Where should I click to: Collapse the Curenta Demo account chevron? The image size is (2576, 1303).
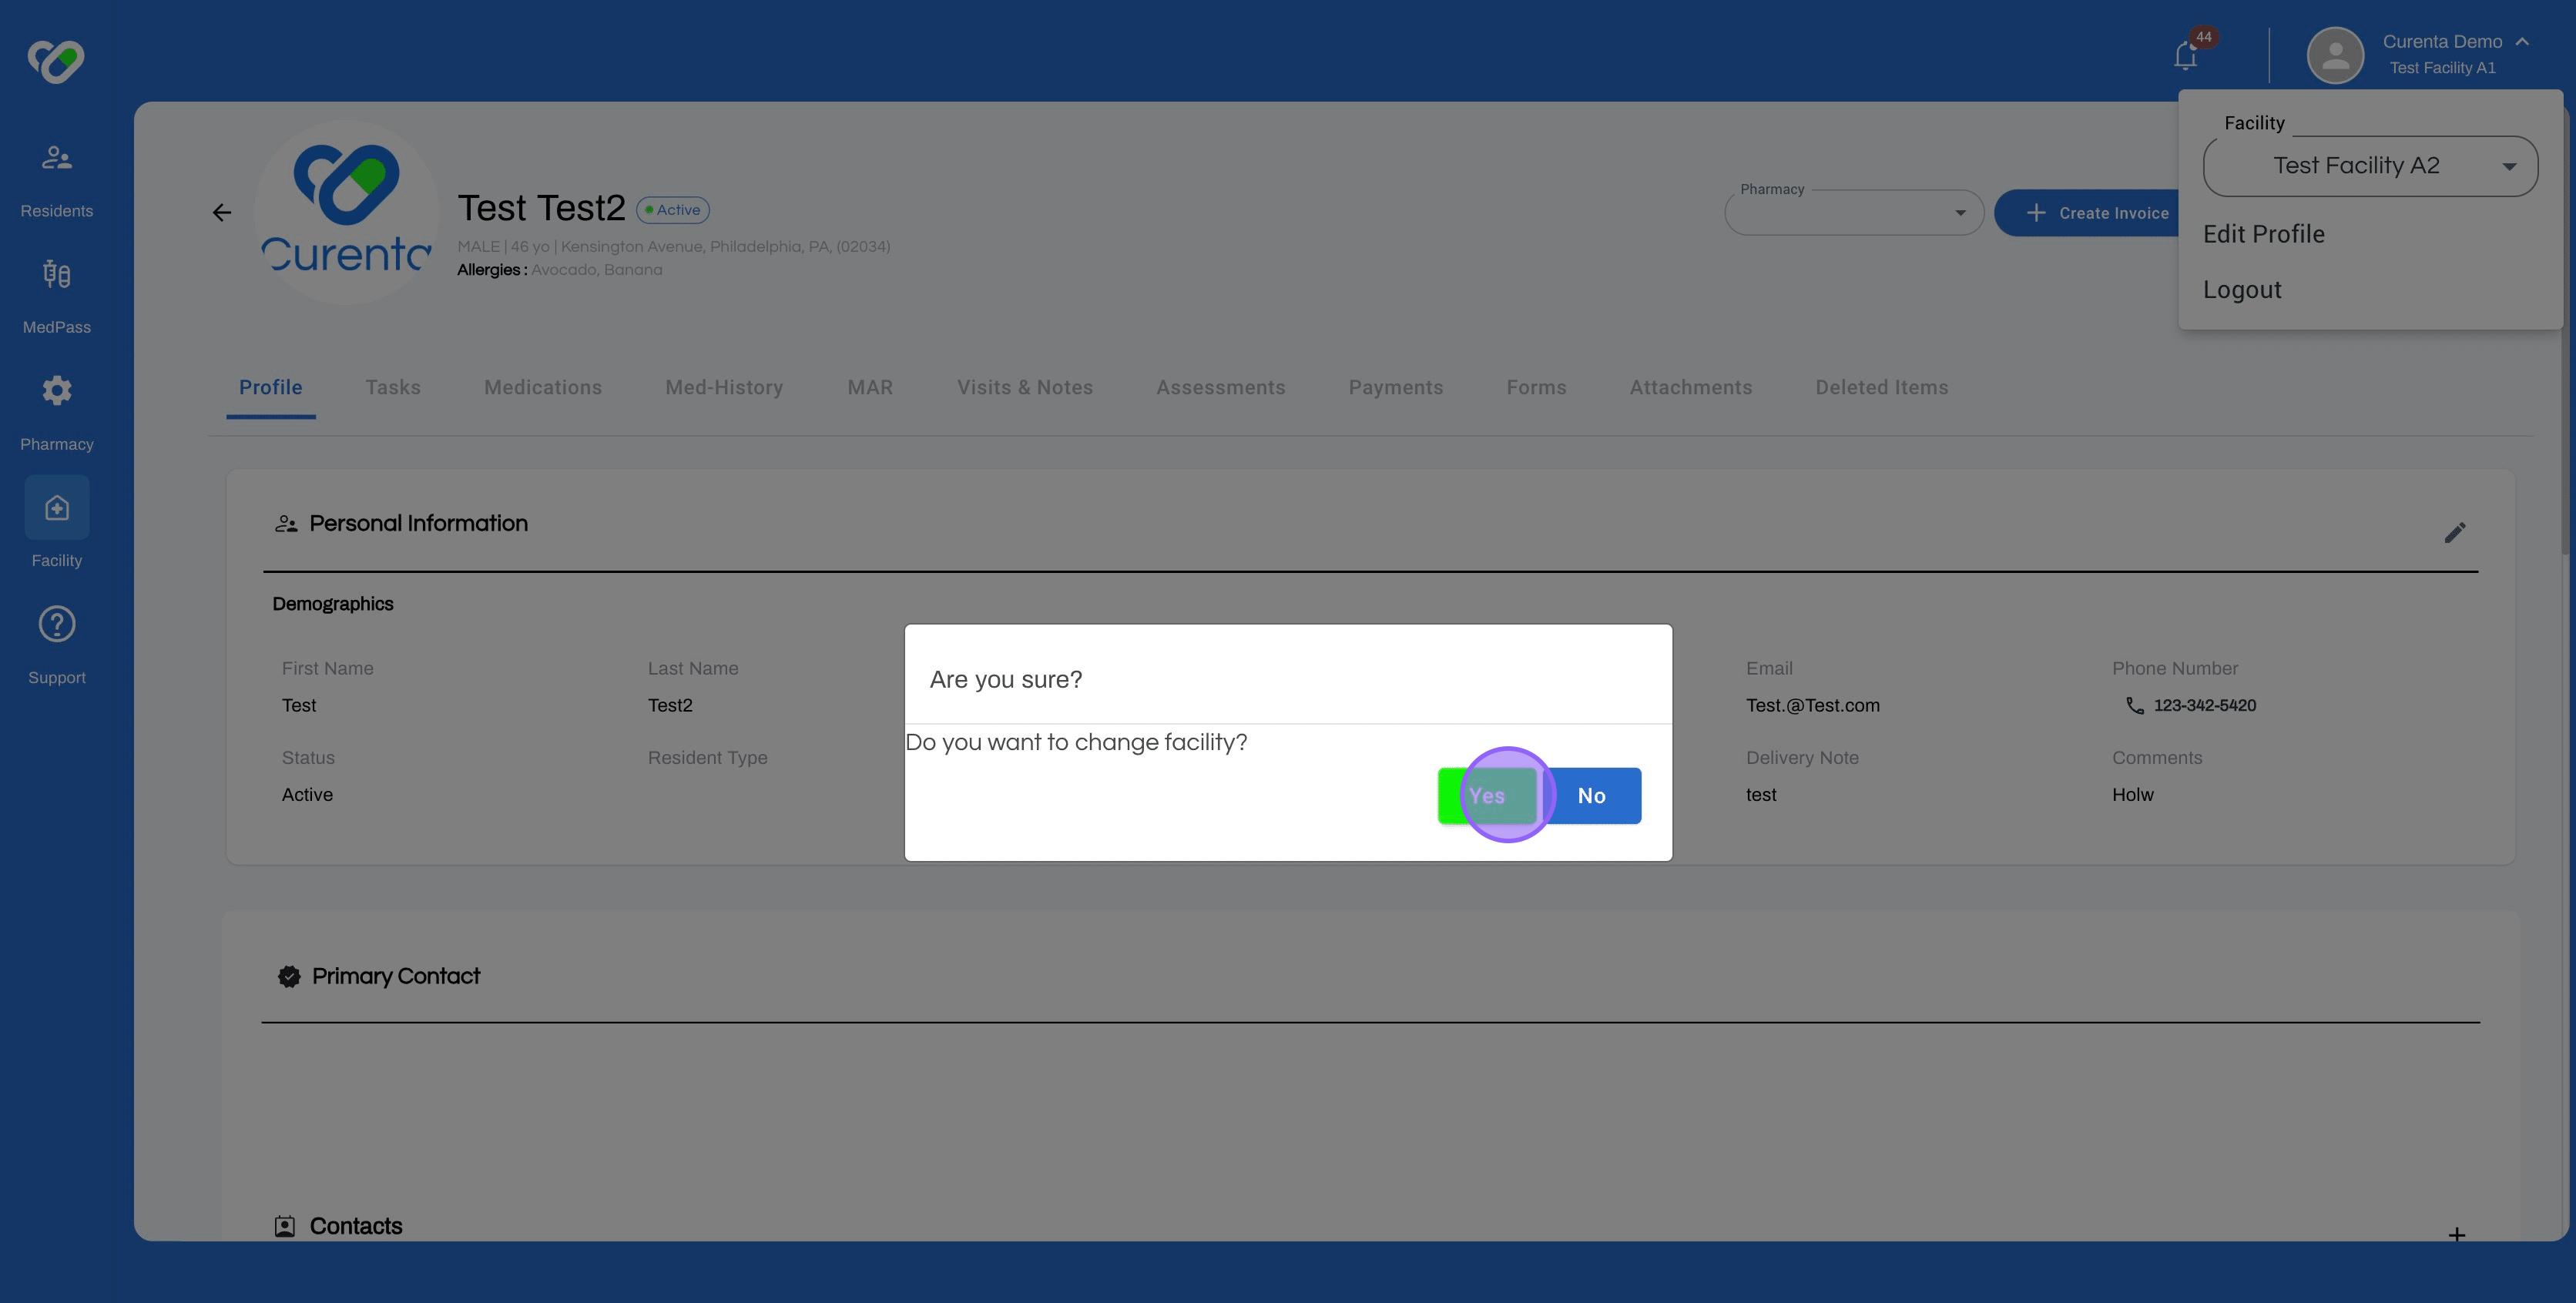click(x=2522, y=41)
